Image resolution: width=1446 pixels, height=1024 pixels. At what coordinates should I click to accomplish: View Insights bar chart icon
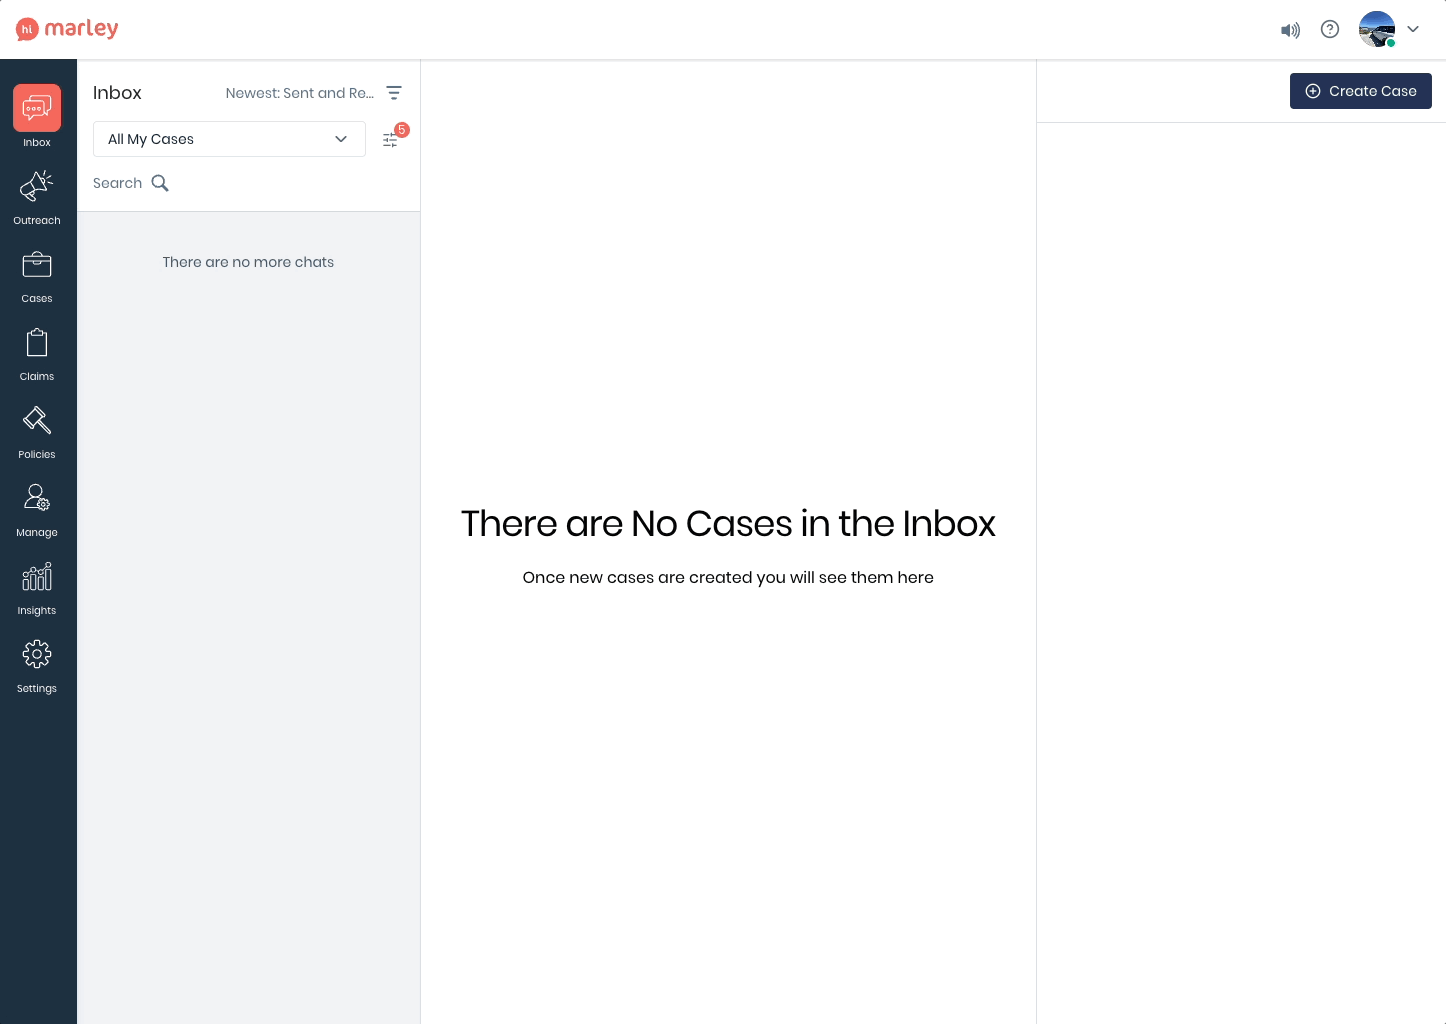(x=37, y=577)
